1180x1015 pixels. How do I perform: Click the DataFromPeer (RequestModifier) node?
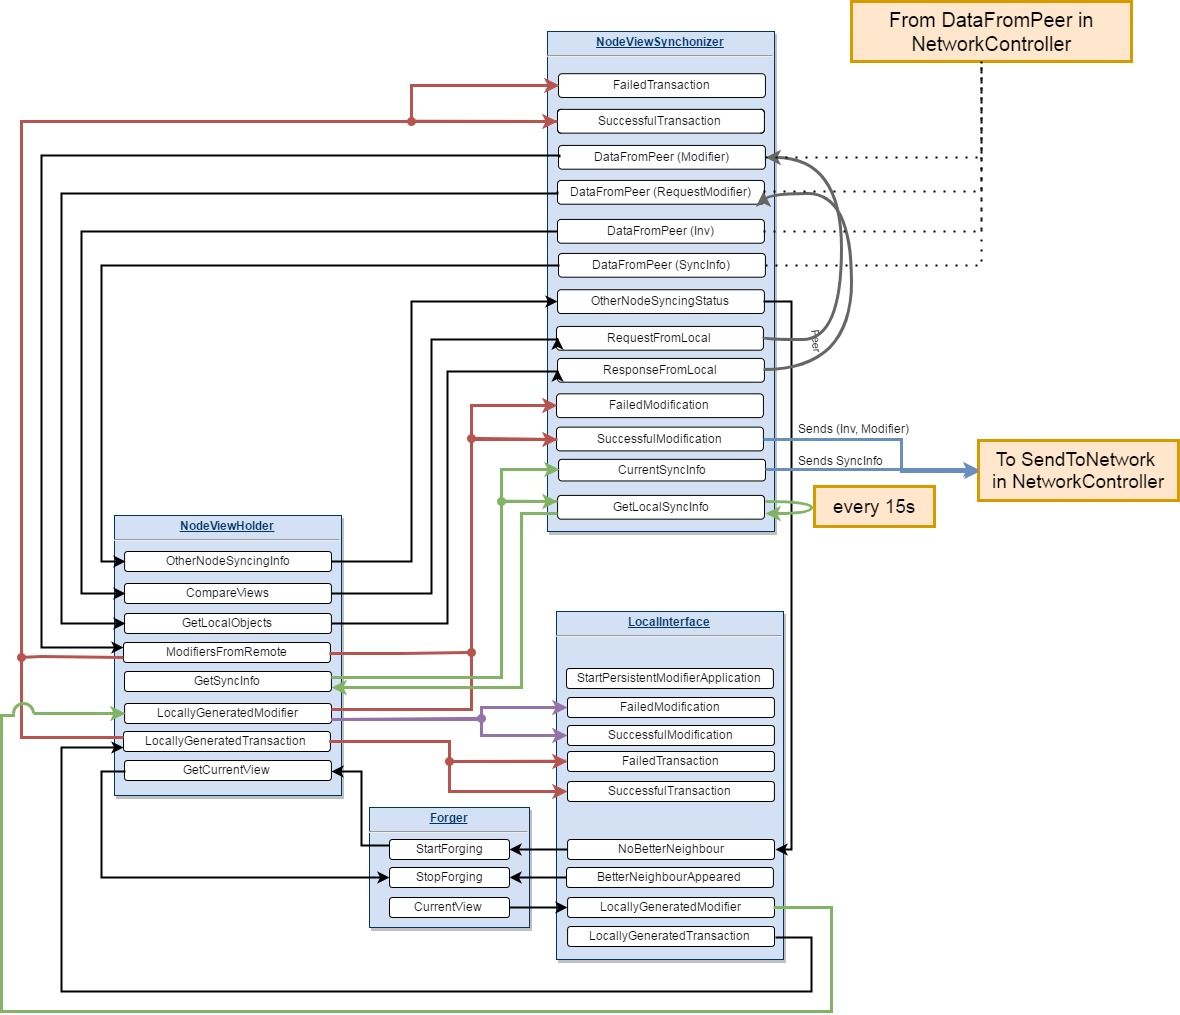pyautogui.click(x=660, y=192)
